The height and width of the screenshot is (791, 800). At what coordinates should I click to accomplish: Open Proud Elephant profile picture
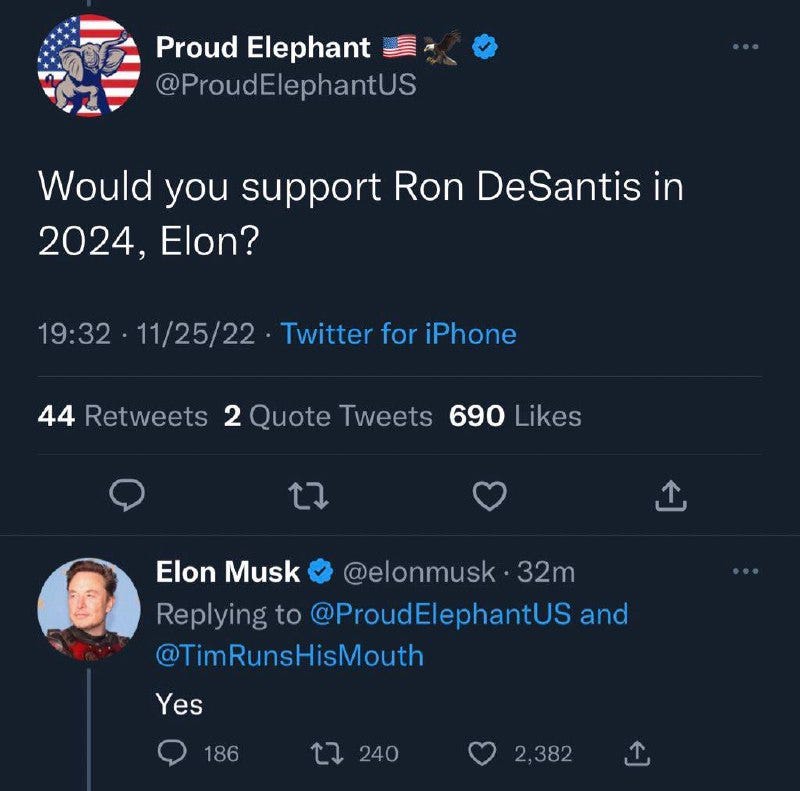tap(89, 66)
